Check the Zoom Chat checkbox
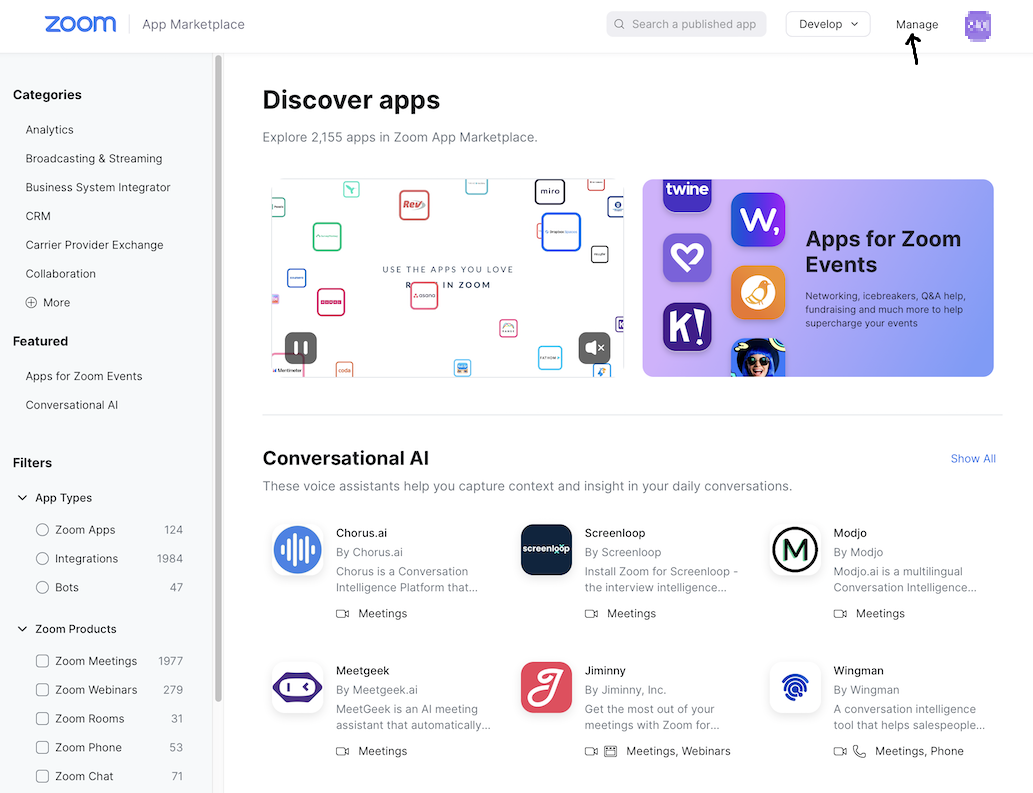This screenshot has height=793, width=1033. tap(42, 777)
